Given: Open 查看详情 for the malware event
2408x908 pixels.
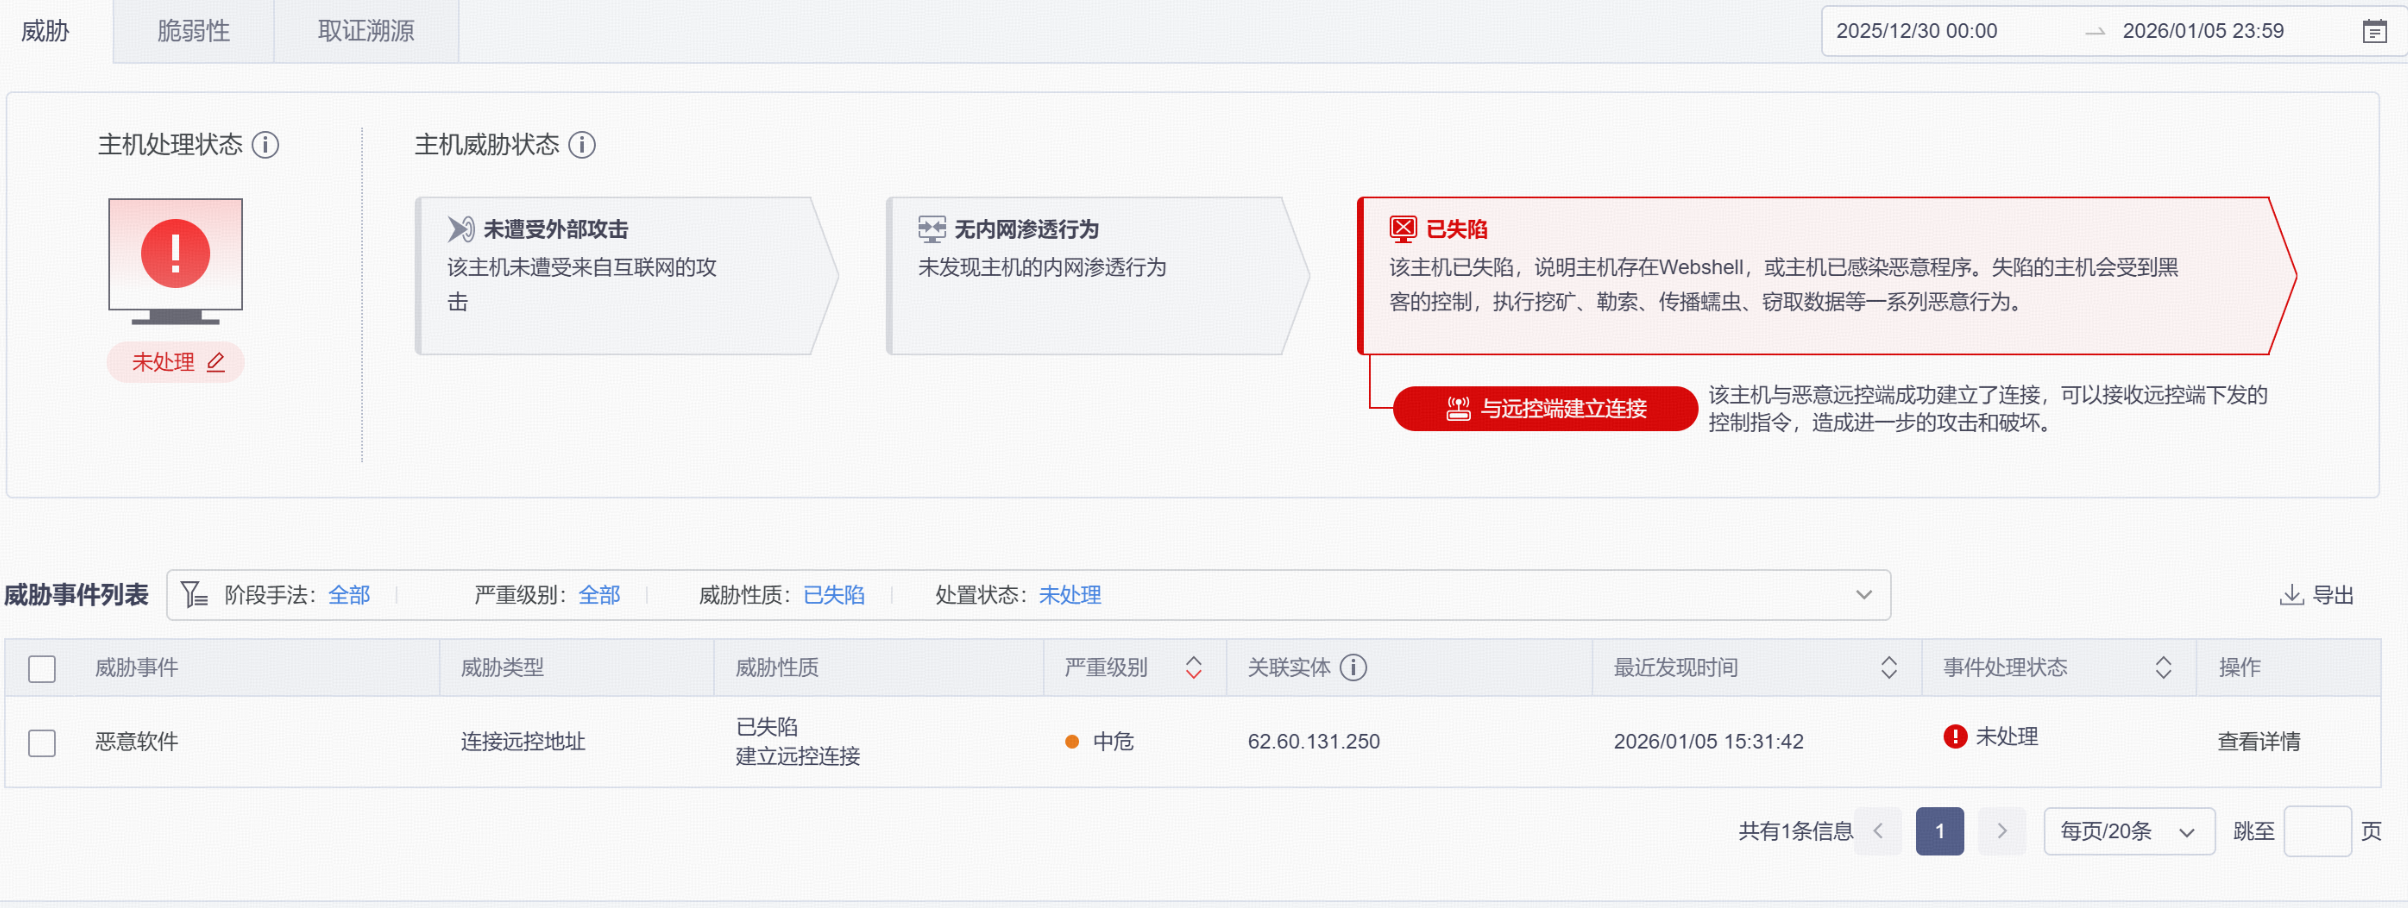Looking at the screenshot, I should click(2258, 741).
